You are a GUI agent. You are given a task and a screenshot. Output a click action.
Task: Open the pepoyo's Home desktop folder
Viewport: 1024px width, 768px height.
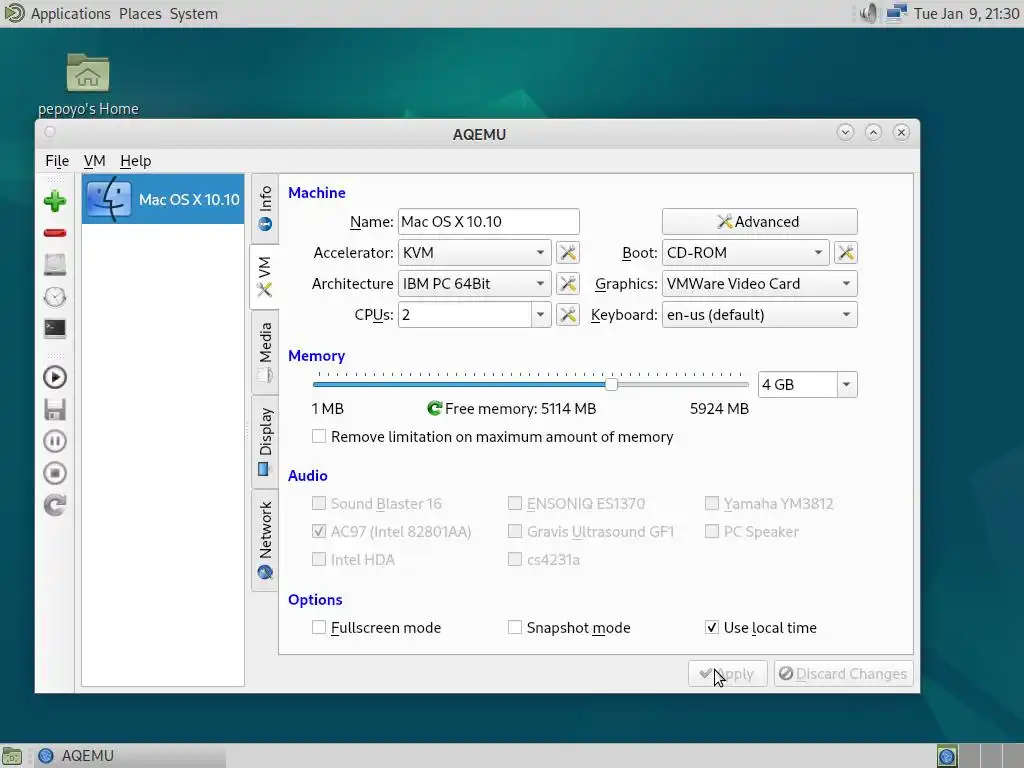pos(88,85)
